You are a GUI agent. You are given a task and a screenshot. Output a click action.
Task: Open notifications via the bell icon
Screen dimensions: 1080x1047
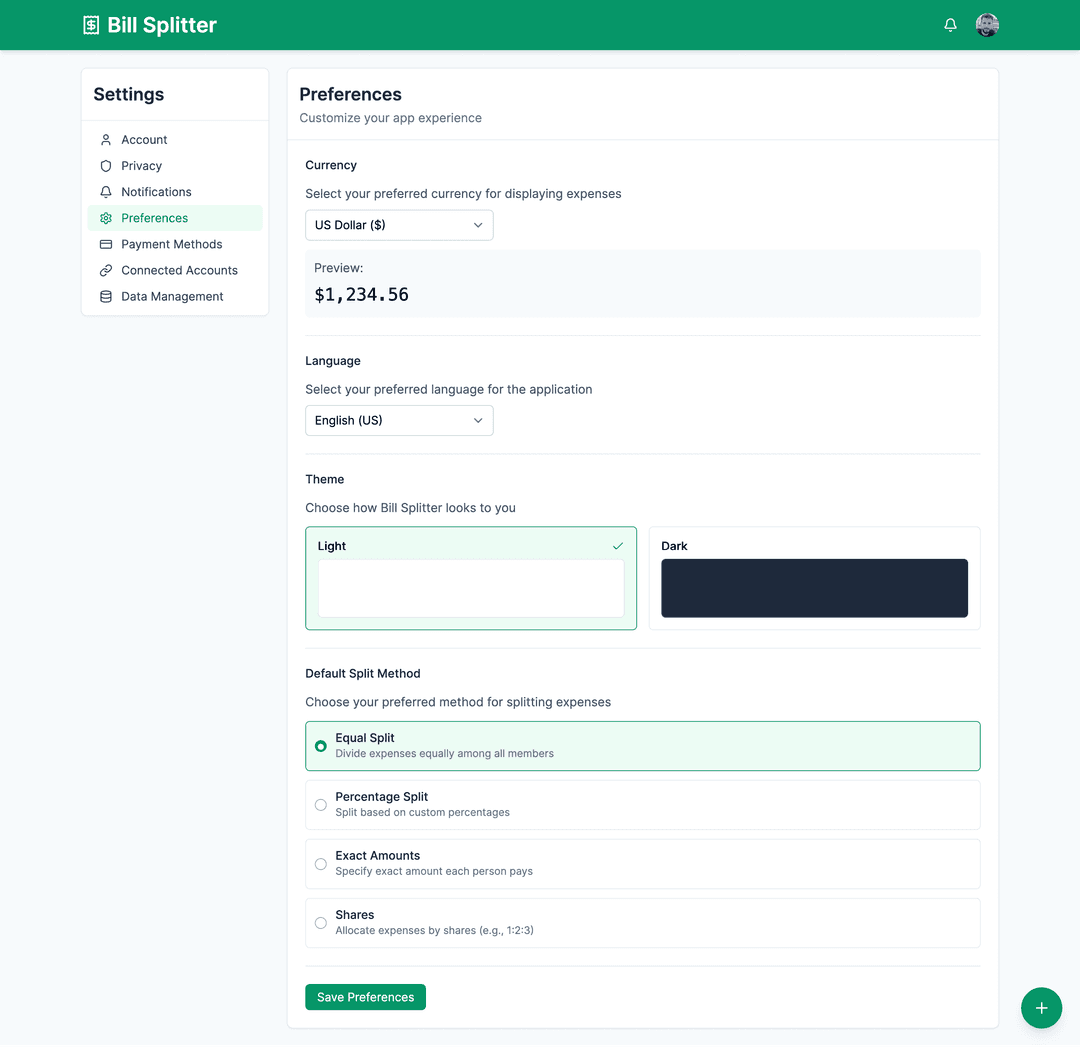pyautogui.click(x=950, y=24)
